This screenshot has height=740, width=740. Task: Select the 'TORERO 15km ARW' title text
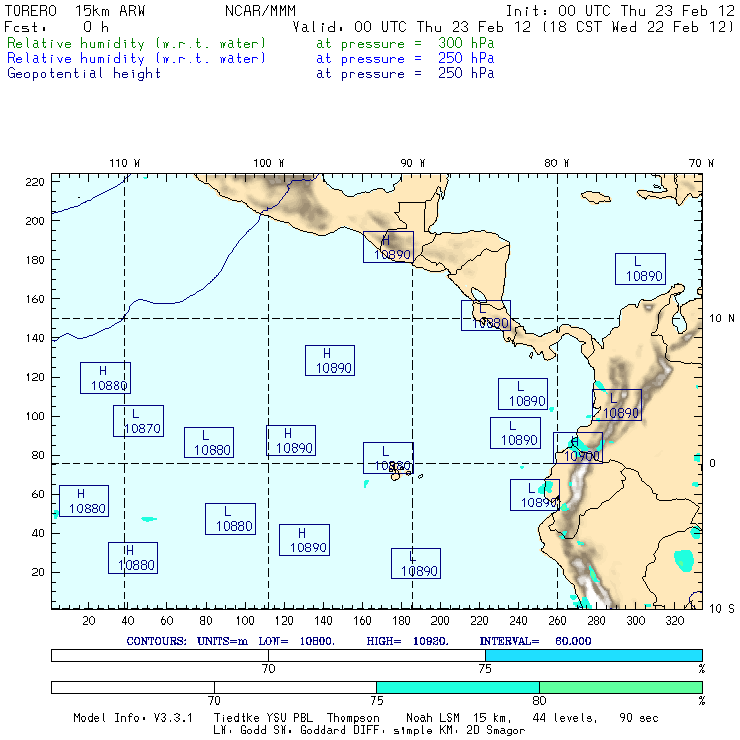point(75,11)
